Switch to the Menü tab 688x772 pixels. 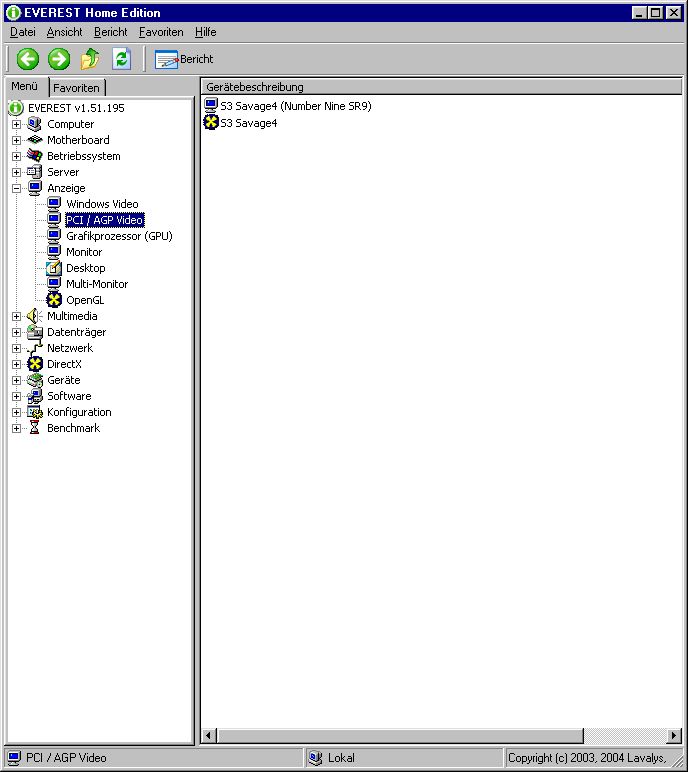[x=26, y=87]
